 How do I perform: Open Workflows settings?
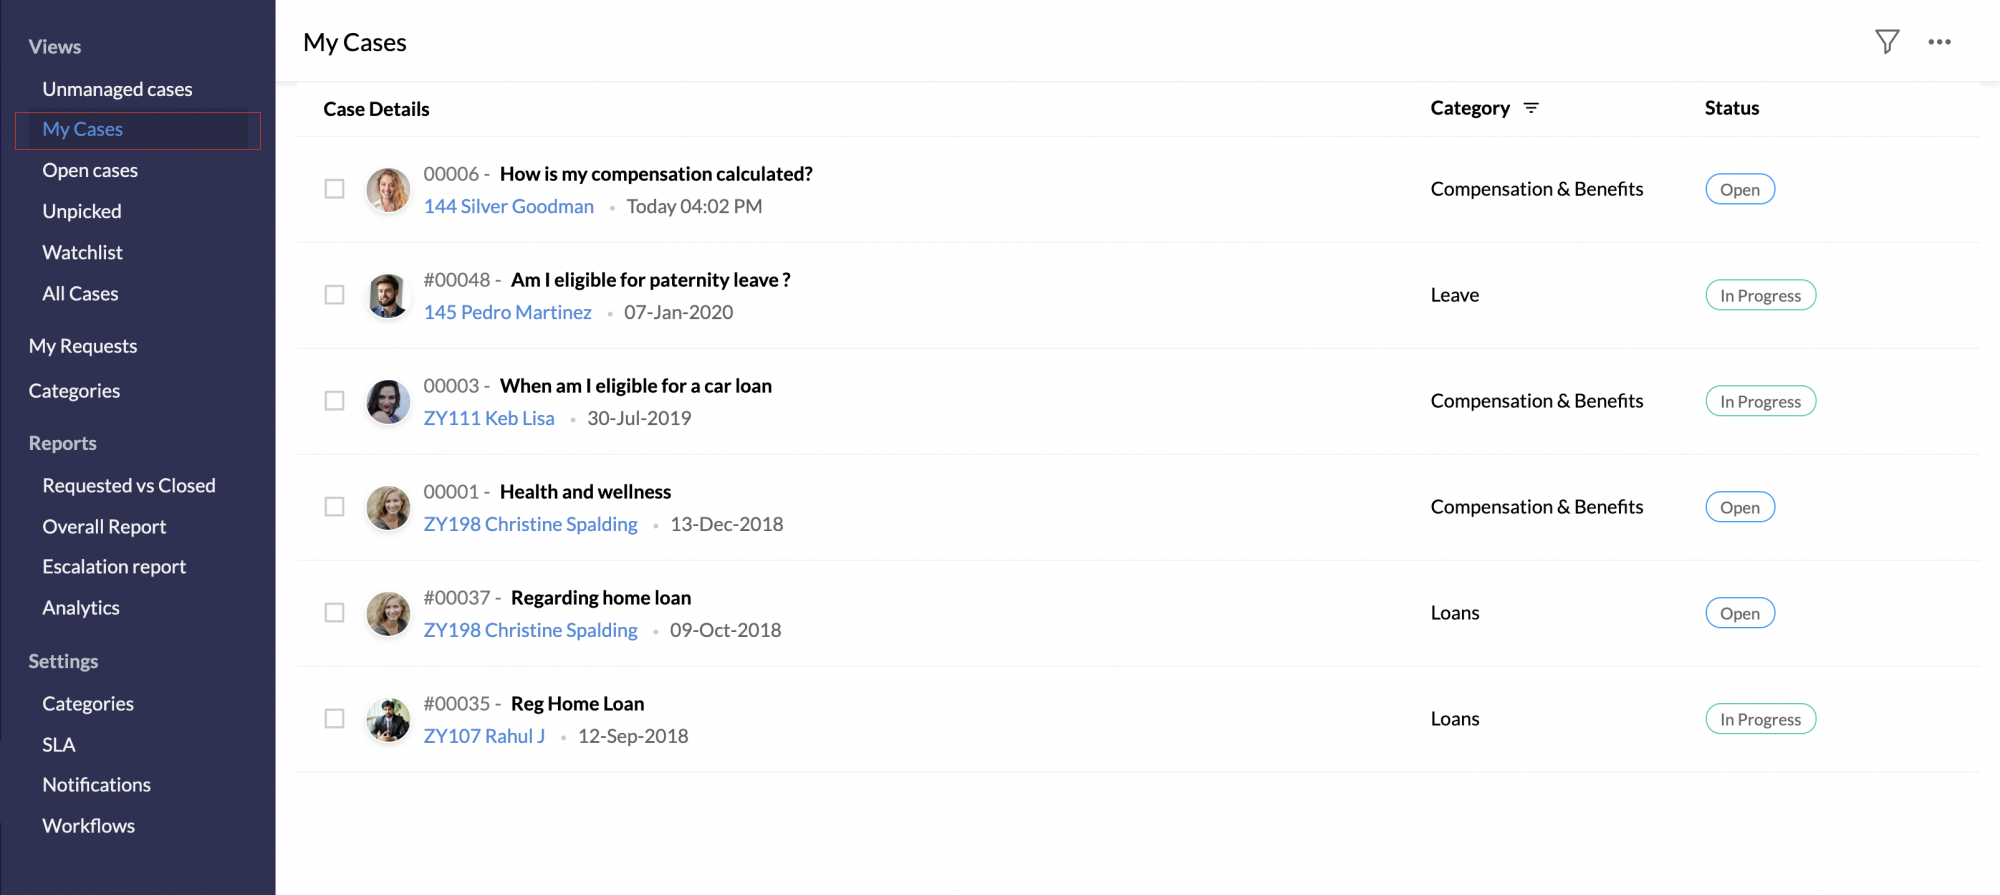tap(88, 826)
